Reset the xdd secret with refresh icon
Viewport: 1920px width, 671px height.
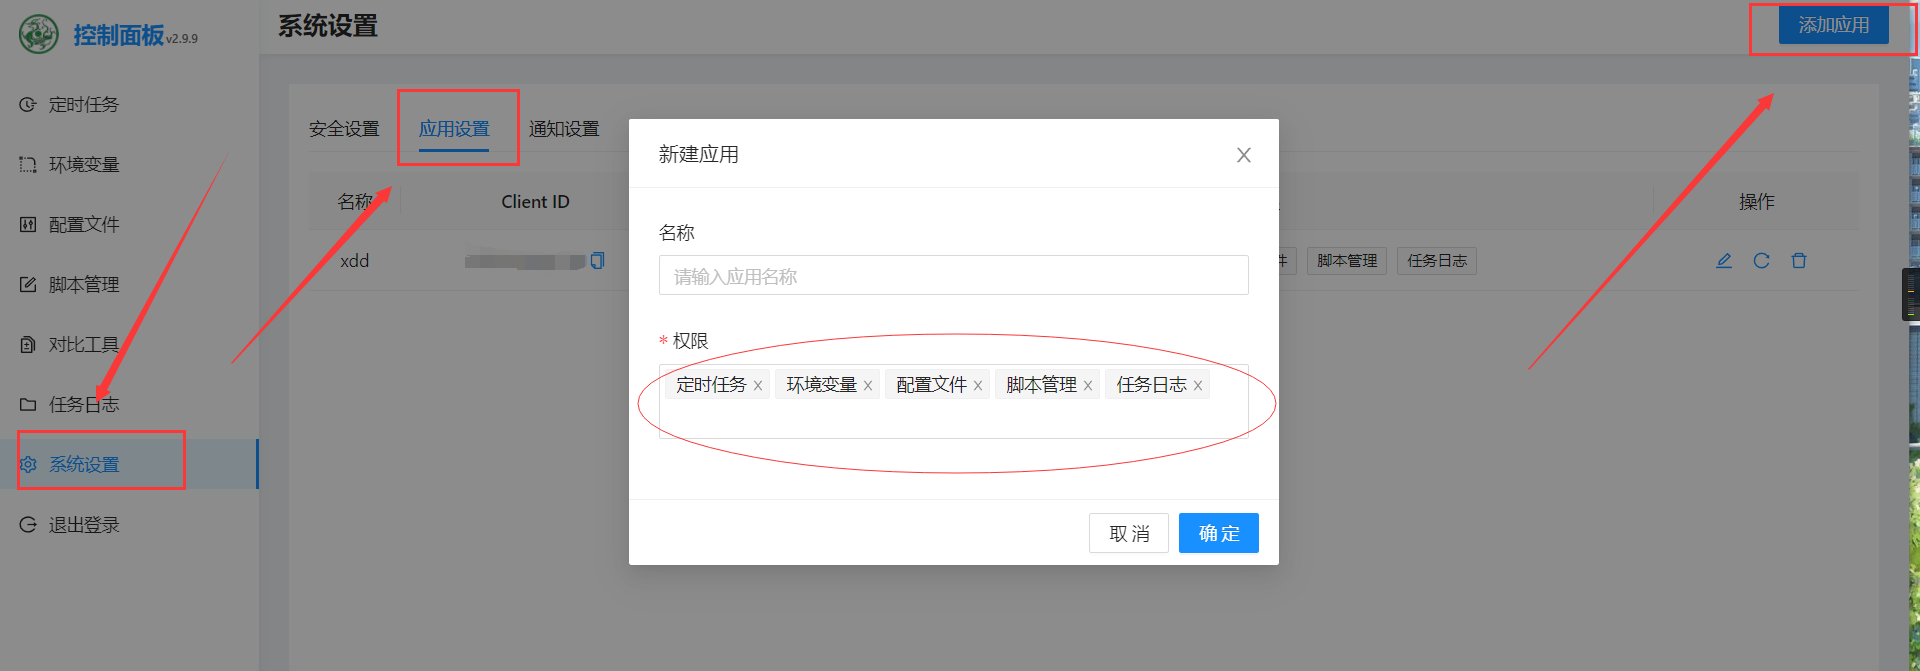click(x=1761, y=261)
